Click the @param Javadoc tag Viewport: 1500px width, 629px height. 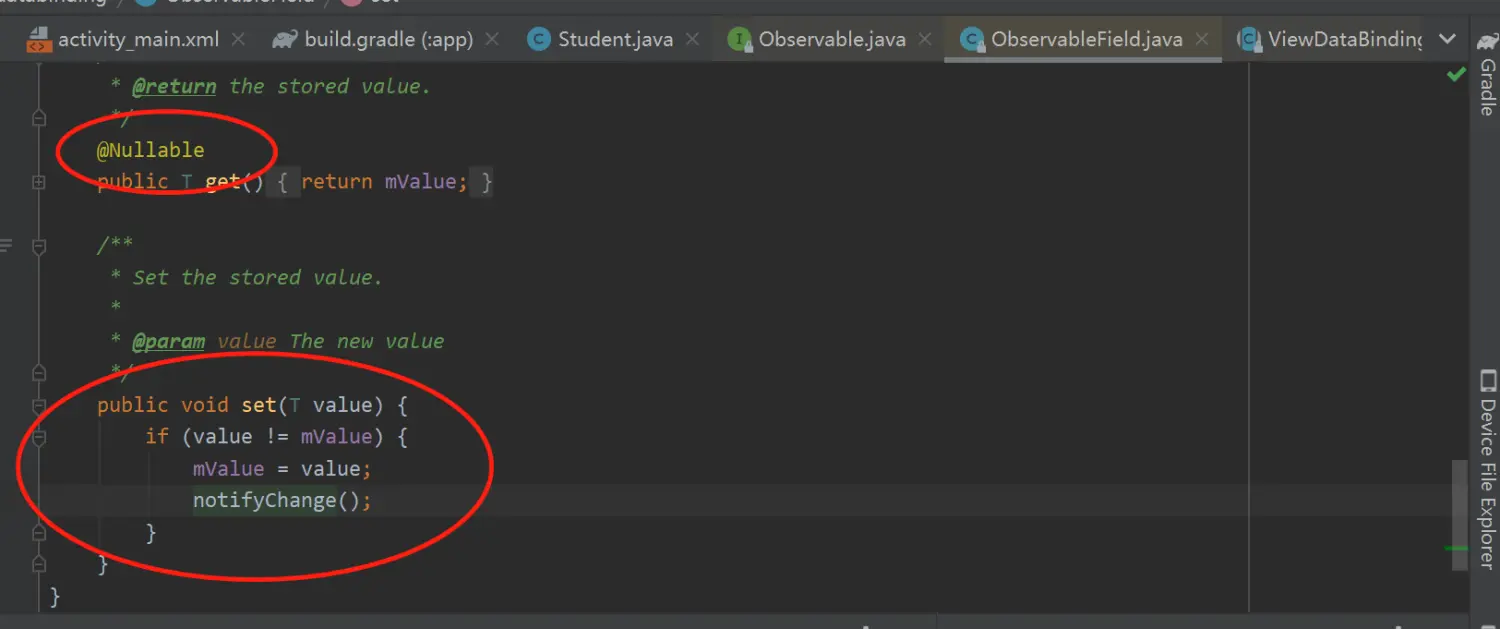coord(169,342)
